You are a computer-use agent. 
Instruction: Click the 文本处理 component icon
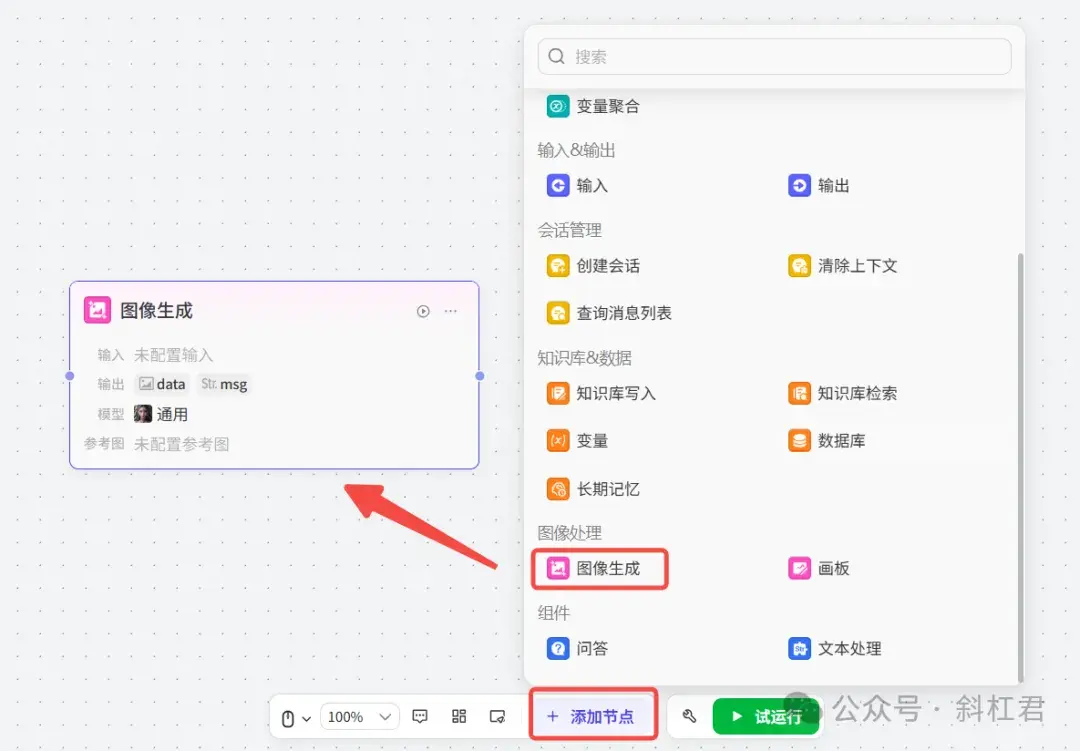pos(799,648)
